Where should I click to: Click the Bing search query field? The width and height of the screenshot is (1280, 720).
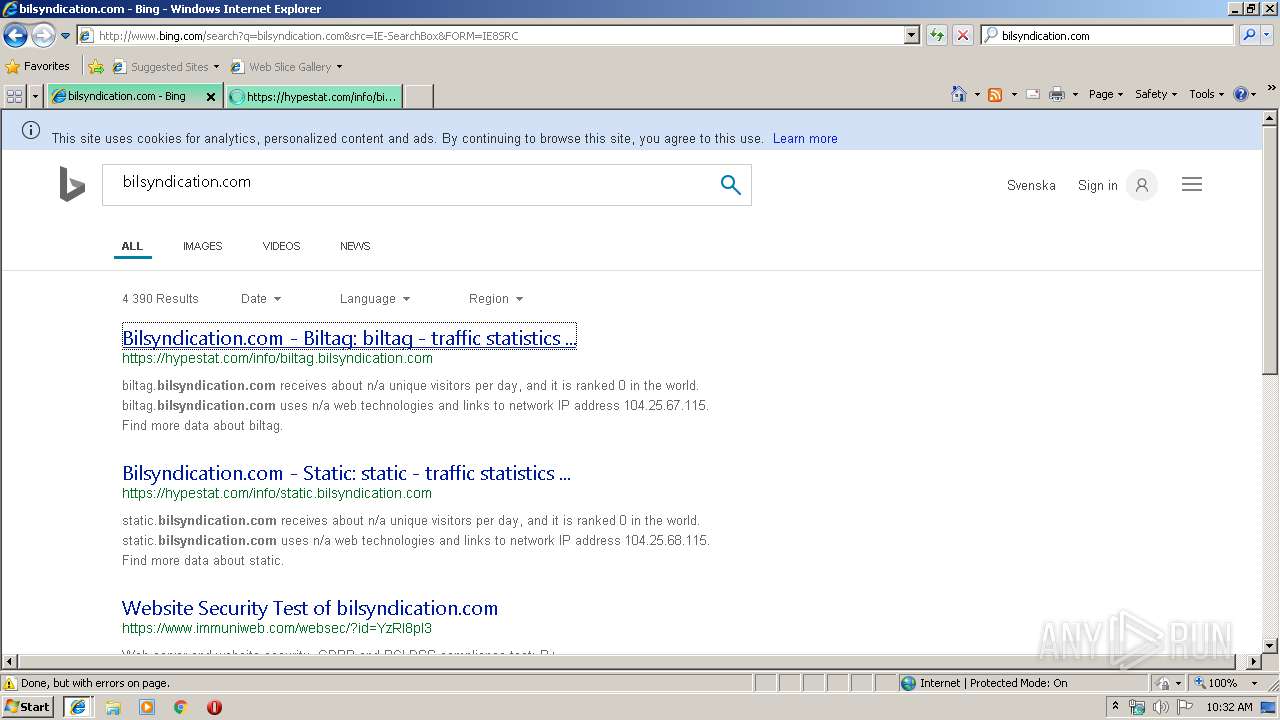(x=410, y=185)
